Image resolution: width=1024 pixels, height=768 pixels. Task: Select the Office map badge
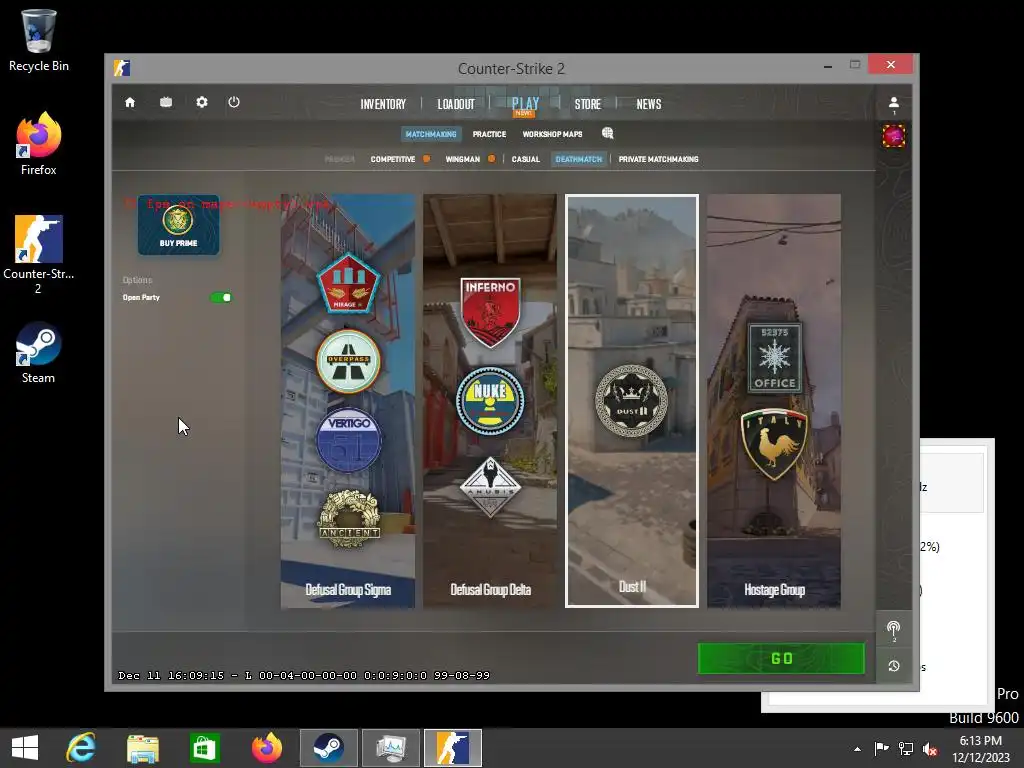[x=775, y=357]
